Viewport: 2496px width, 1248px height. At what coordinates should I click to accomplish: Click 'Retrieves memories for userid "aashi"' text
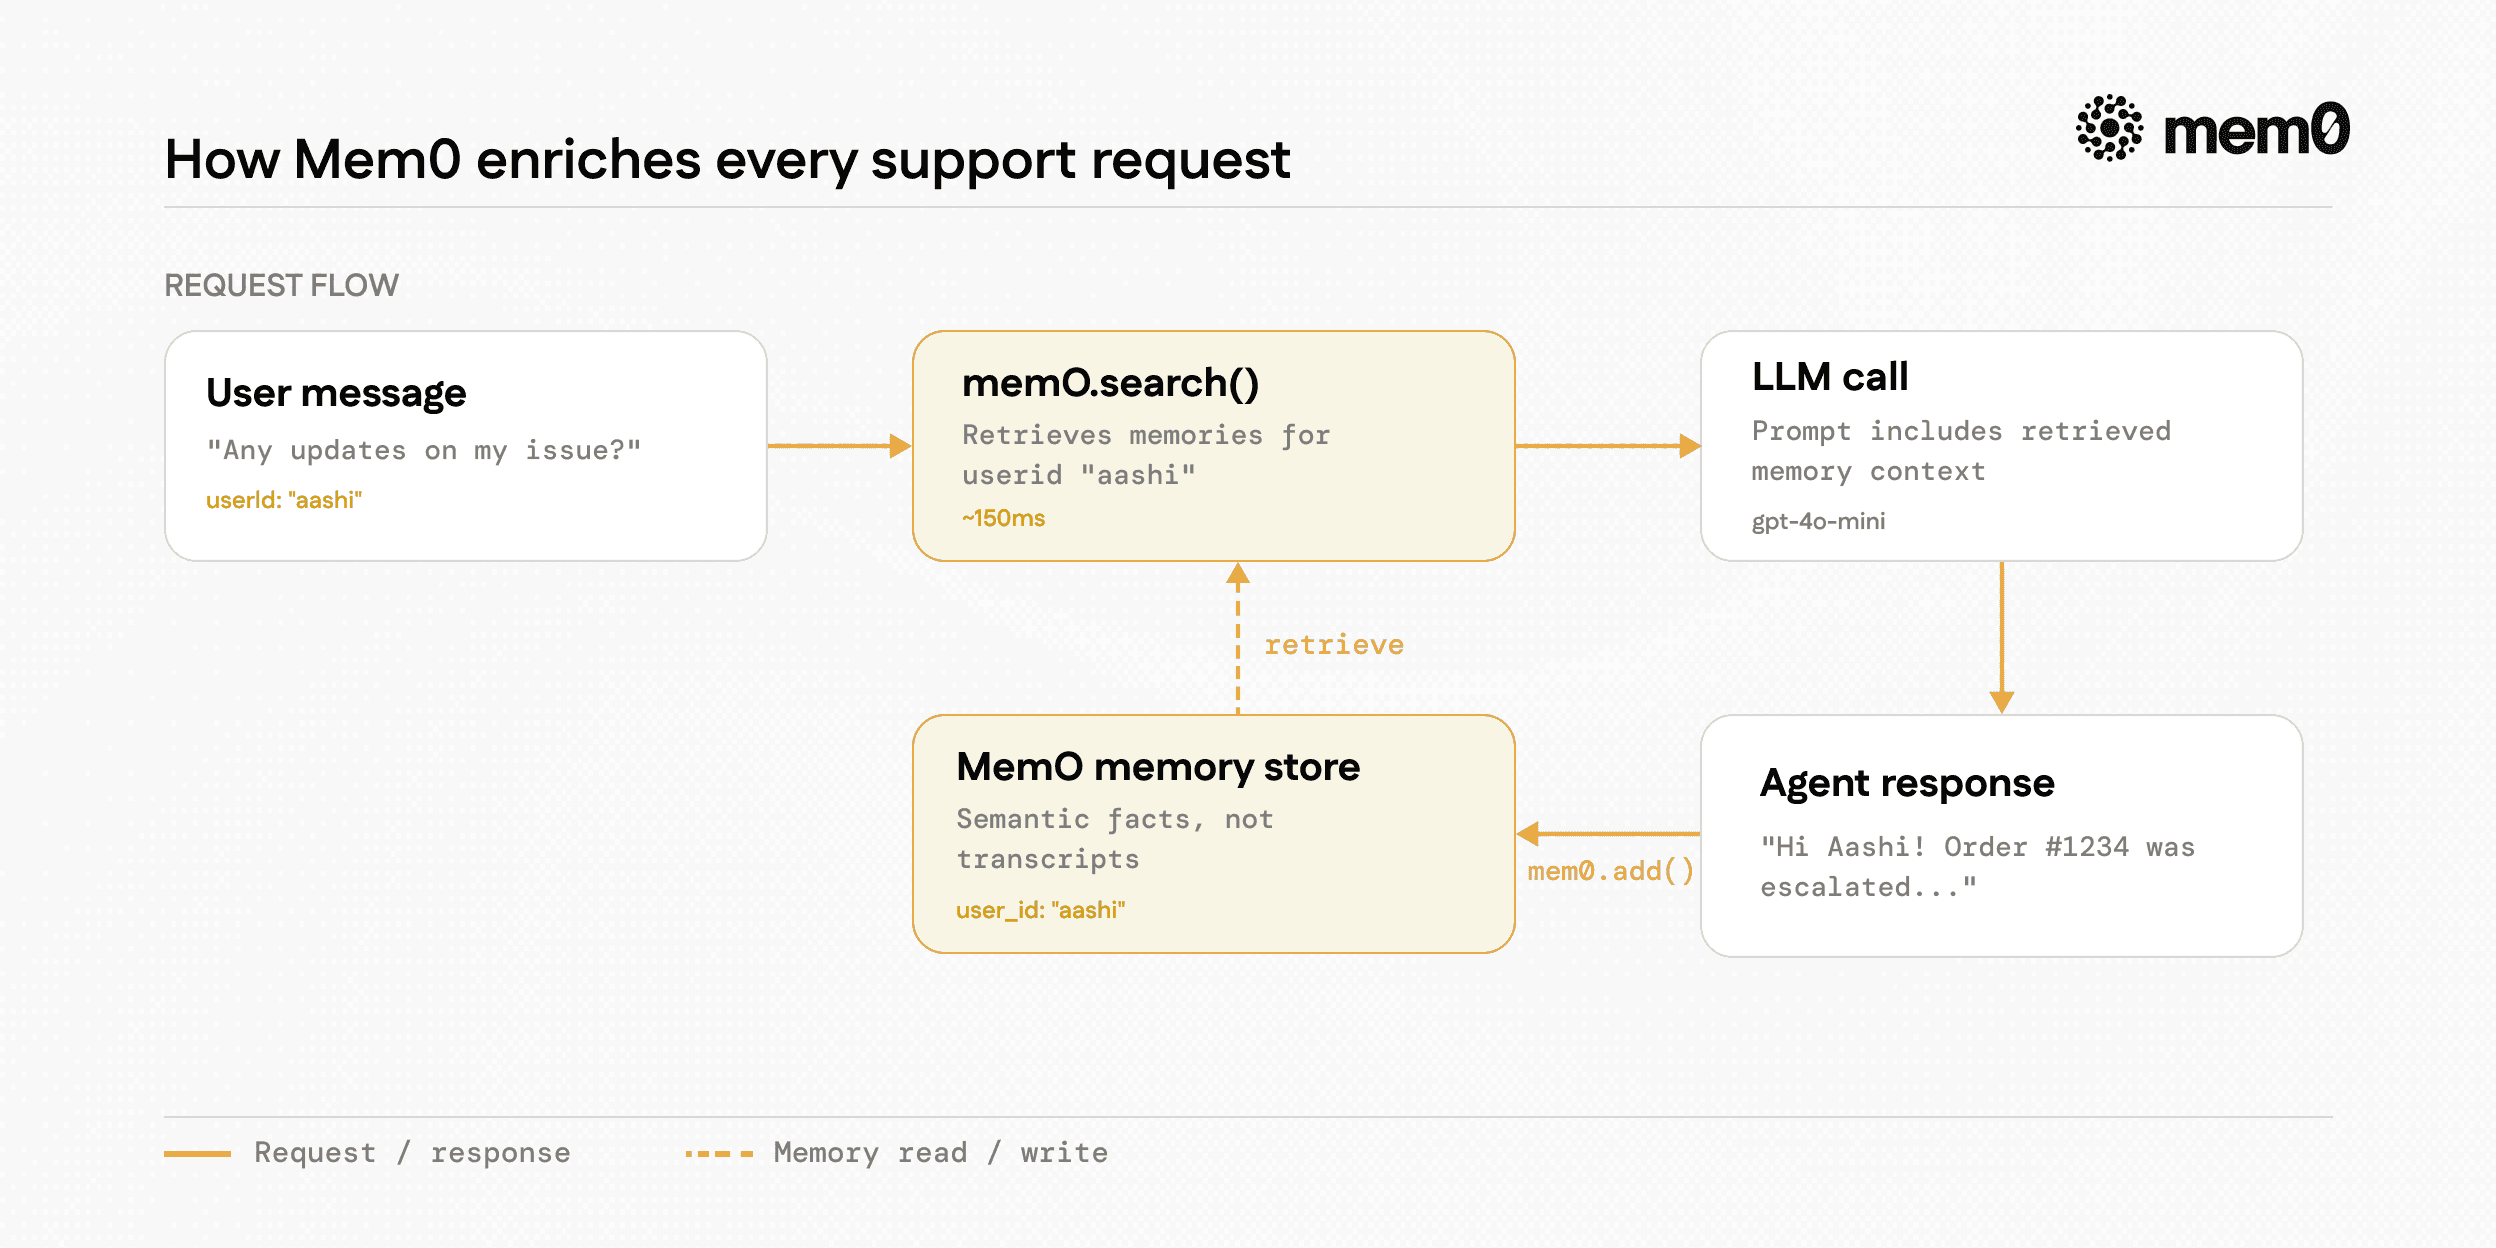click(x=1145, y=455)
